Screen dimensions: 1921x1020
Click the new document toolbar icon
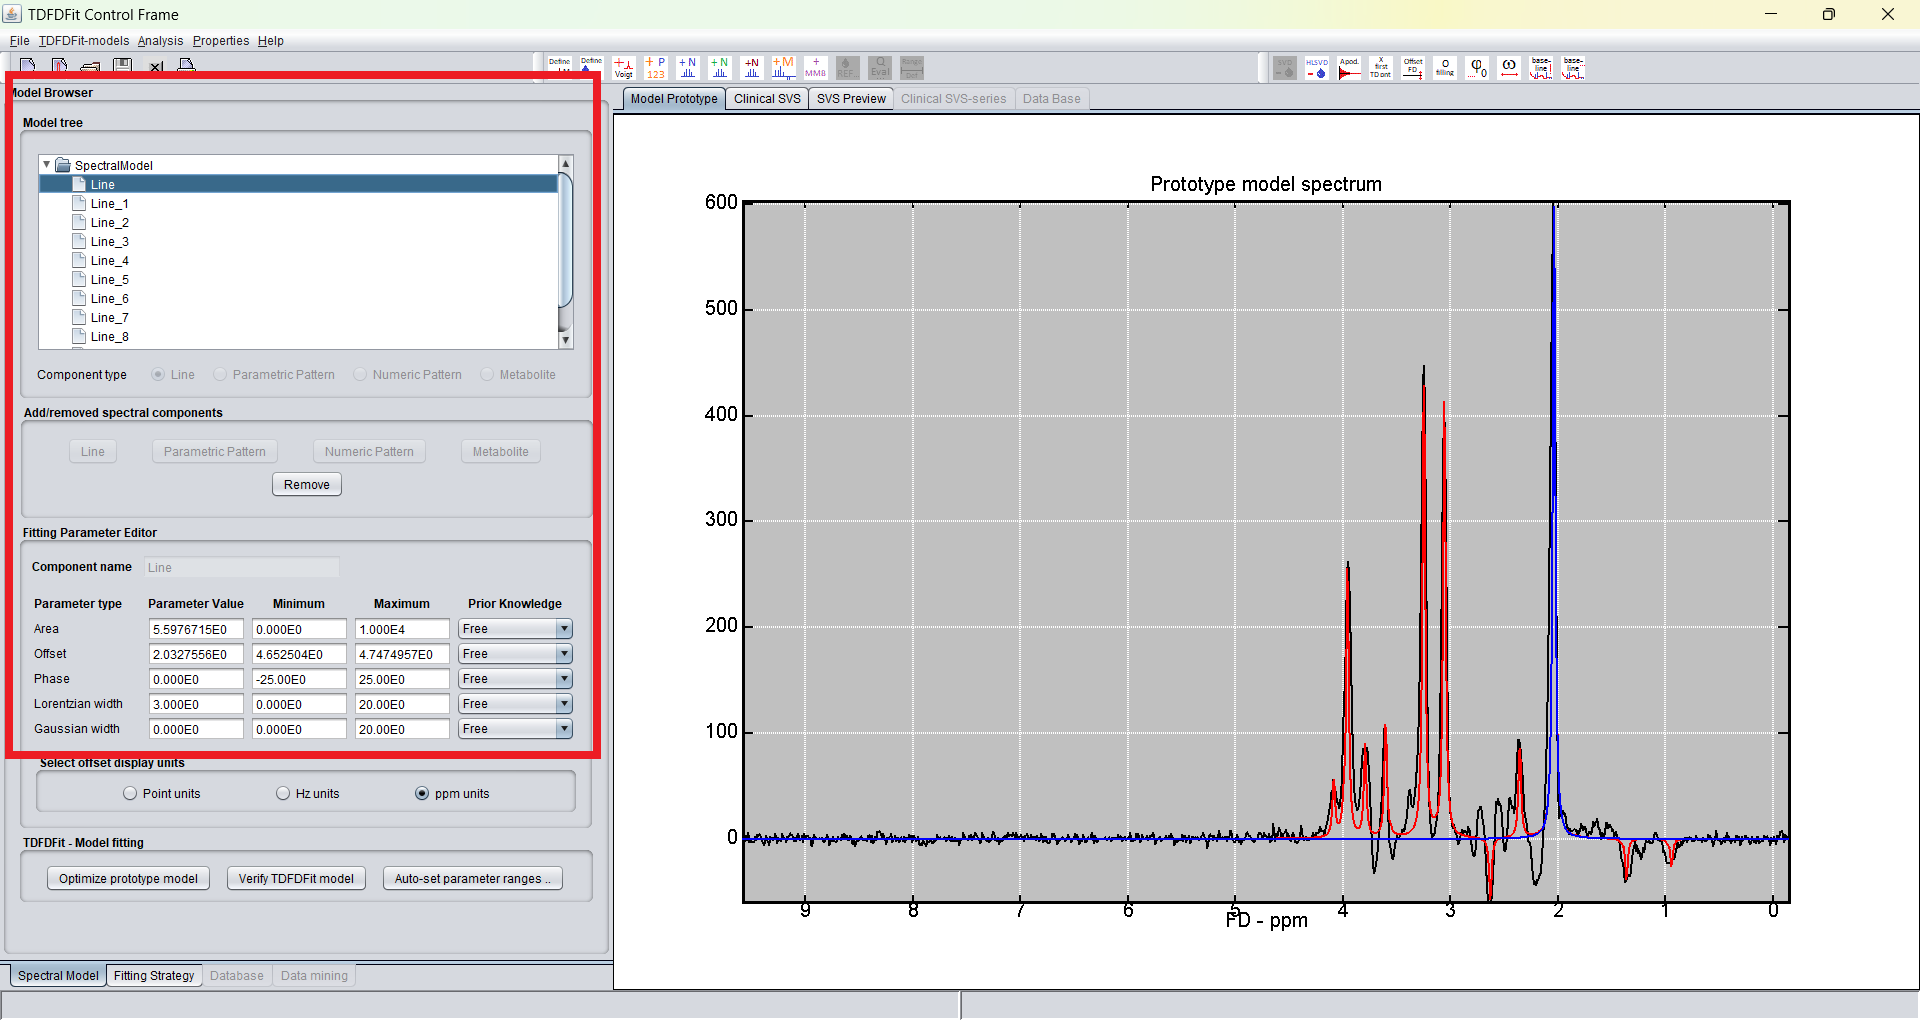[x=28, y=66]
